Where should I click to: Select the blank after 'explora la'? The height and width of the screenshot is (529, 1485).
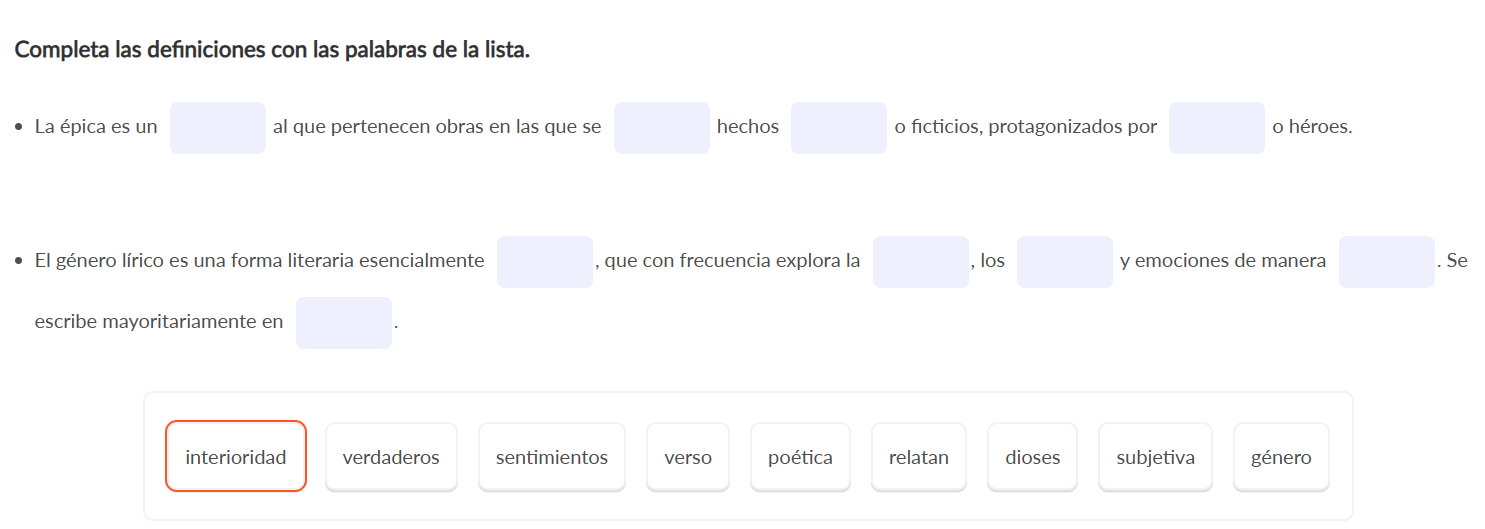[921, 262]
